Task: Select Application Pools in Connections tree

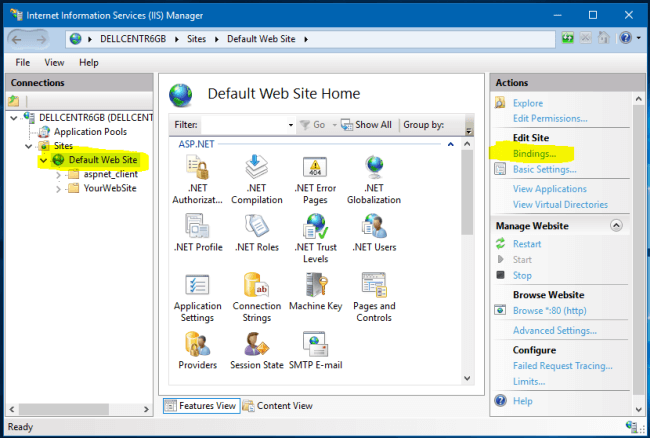Action: click(89, 131)
